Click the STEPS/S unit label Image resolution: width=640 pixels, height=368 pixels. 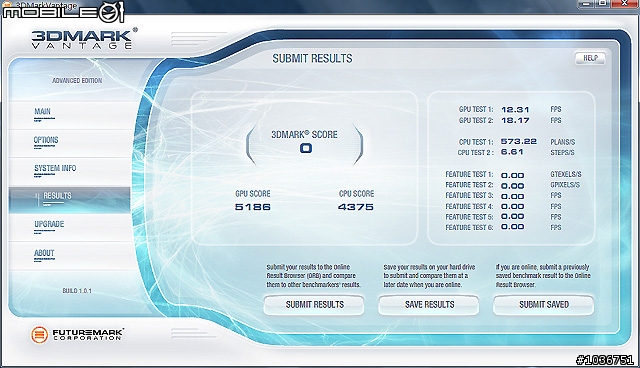(562, 153)
